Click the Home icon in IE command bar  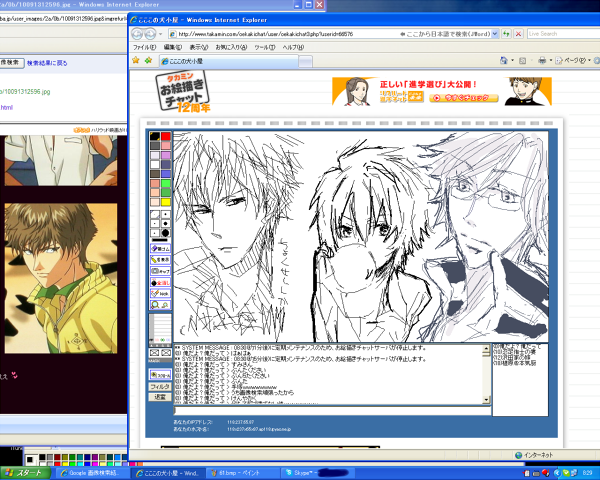tap(504, 60)
